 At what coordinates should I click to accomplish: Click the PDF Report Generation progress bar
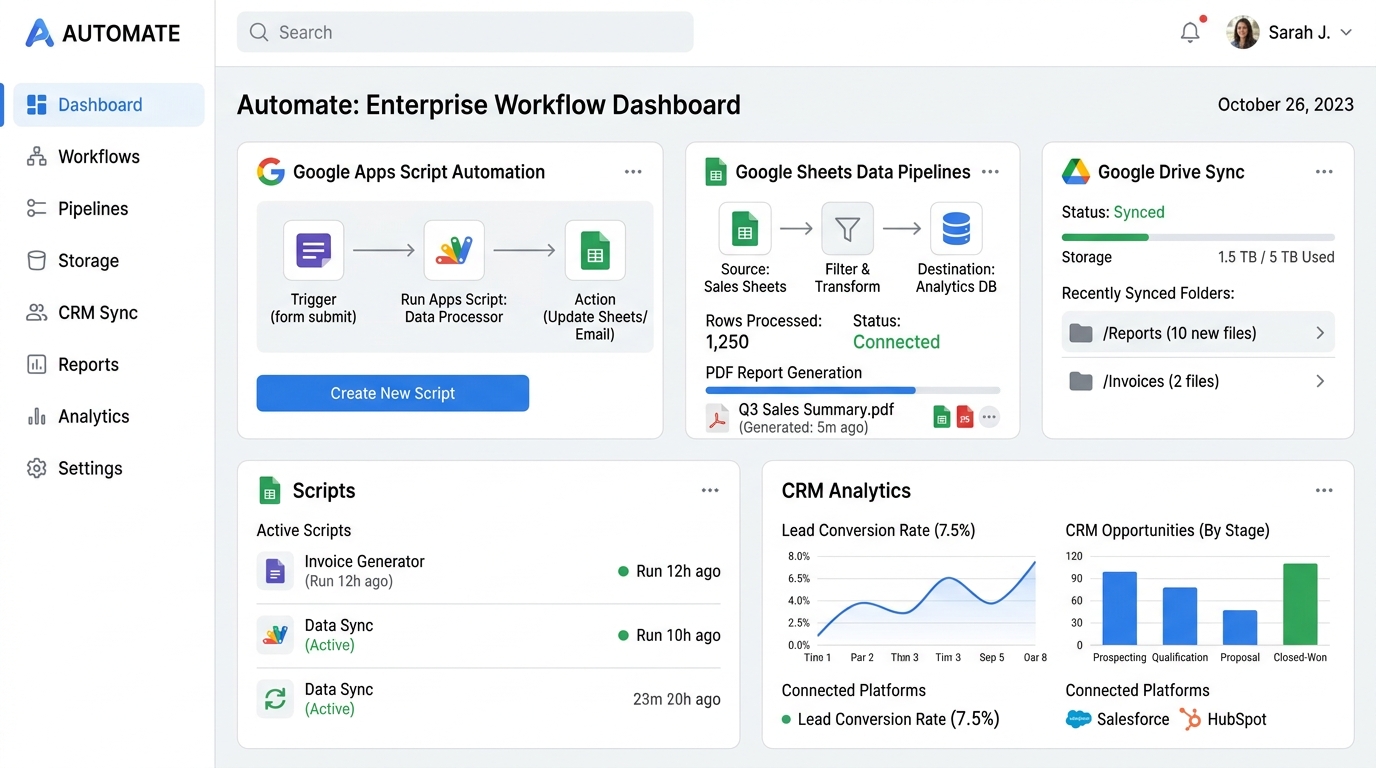(x=853, y=390)
